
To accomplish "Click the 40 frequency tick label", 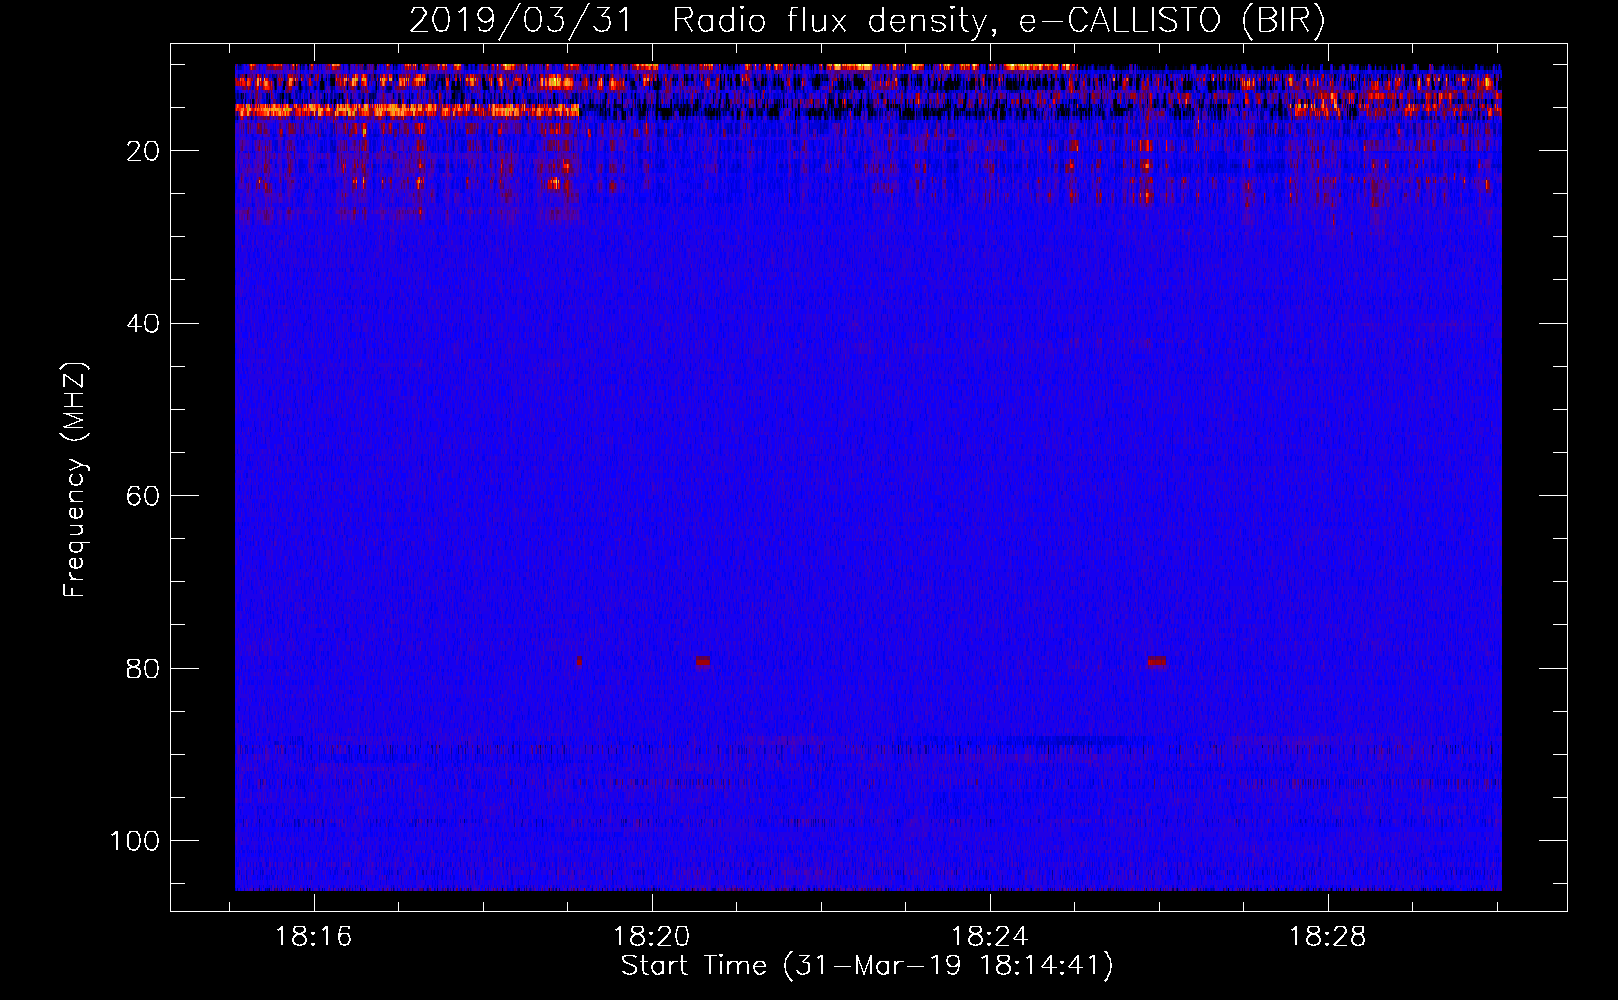I will 144,324.
